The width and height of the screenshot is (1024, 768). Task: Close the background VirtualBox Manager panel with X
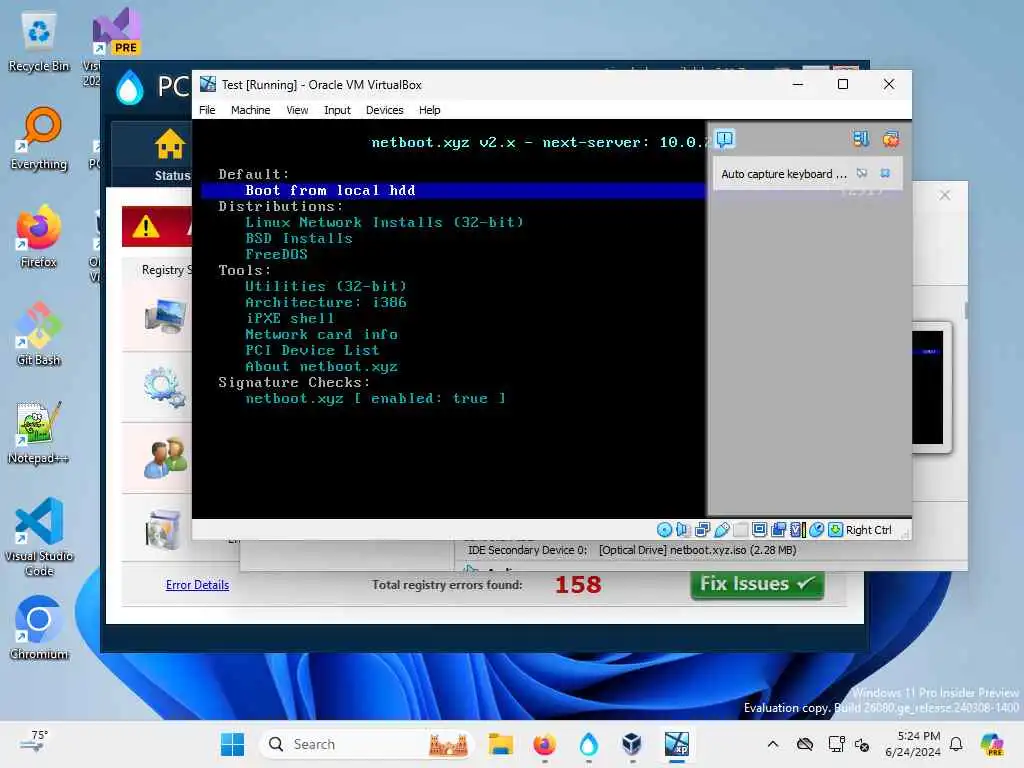(x=944, y=195)
